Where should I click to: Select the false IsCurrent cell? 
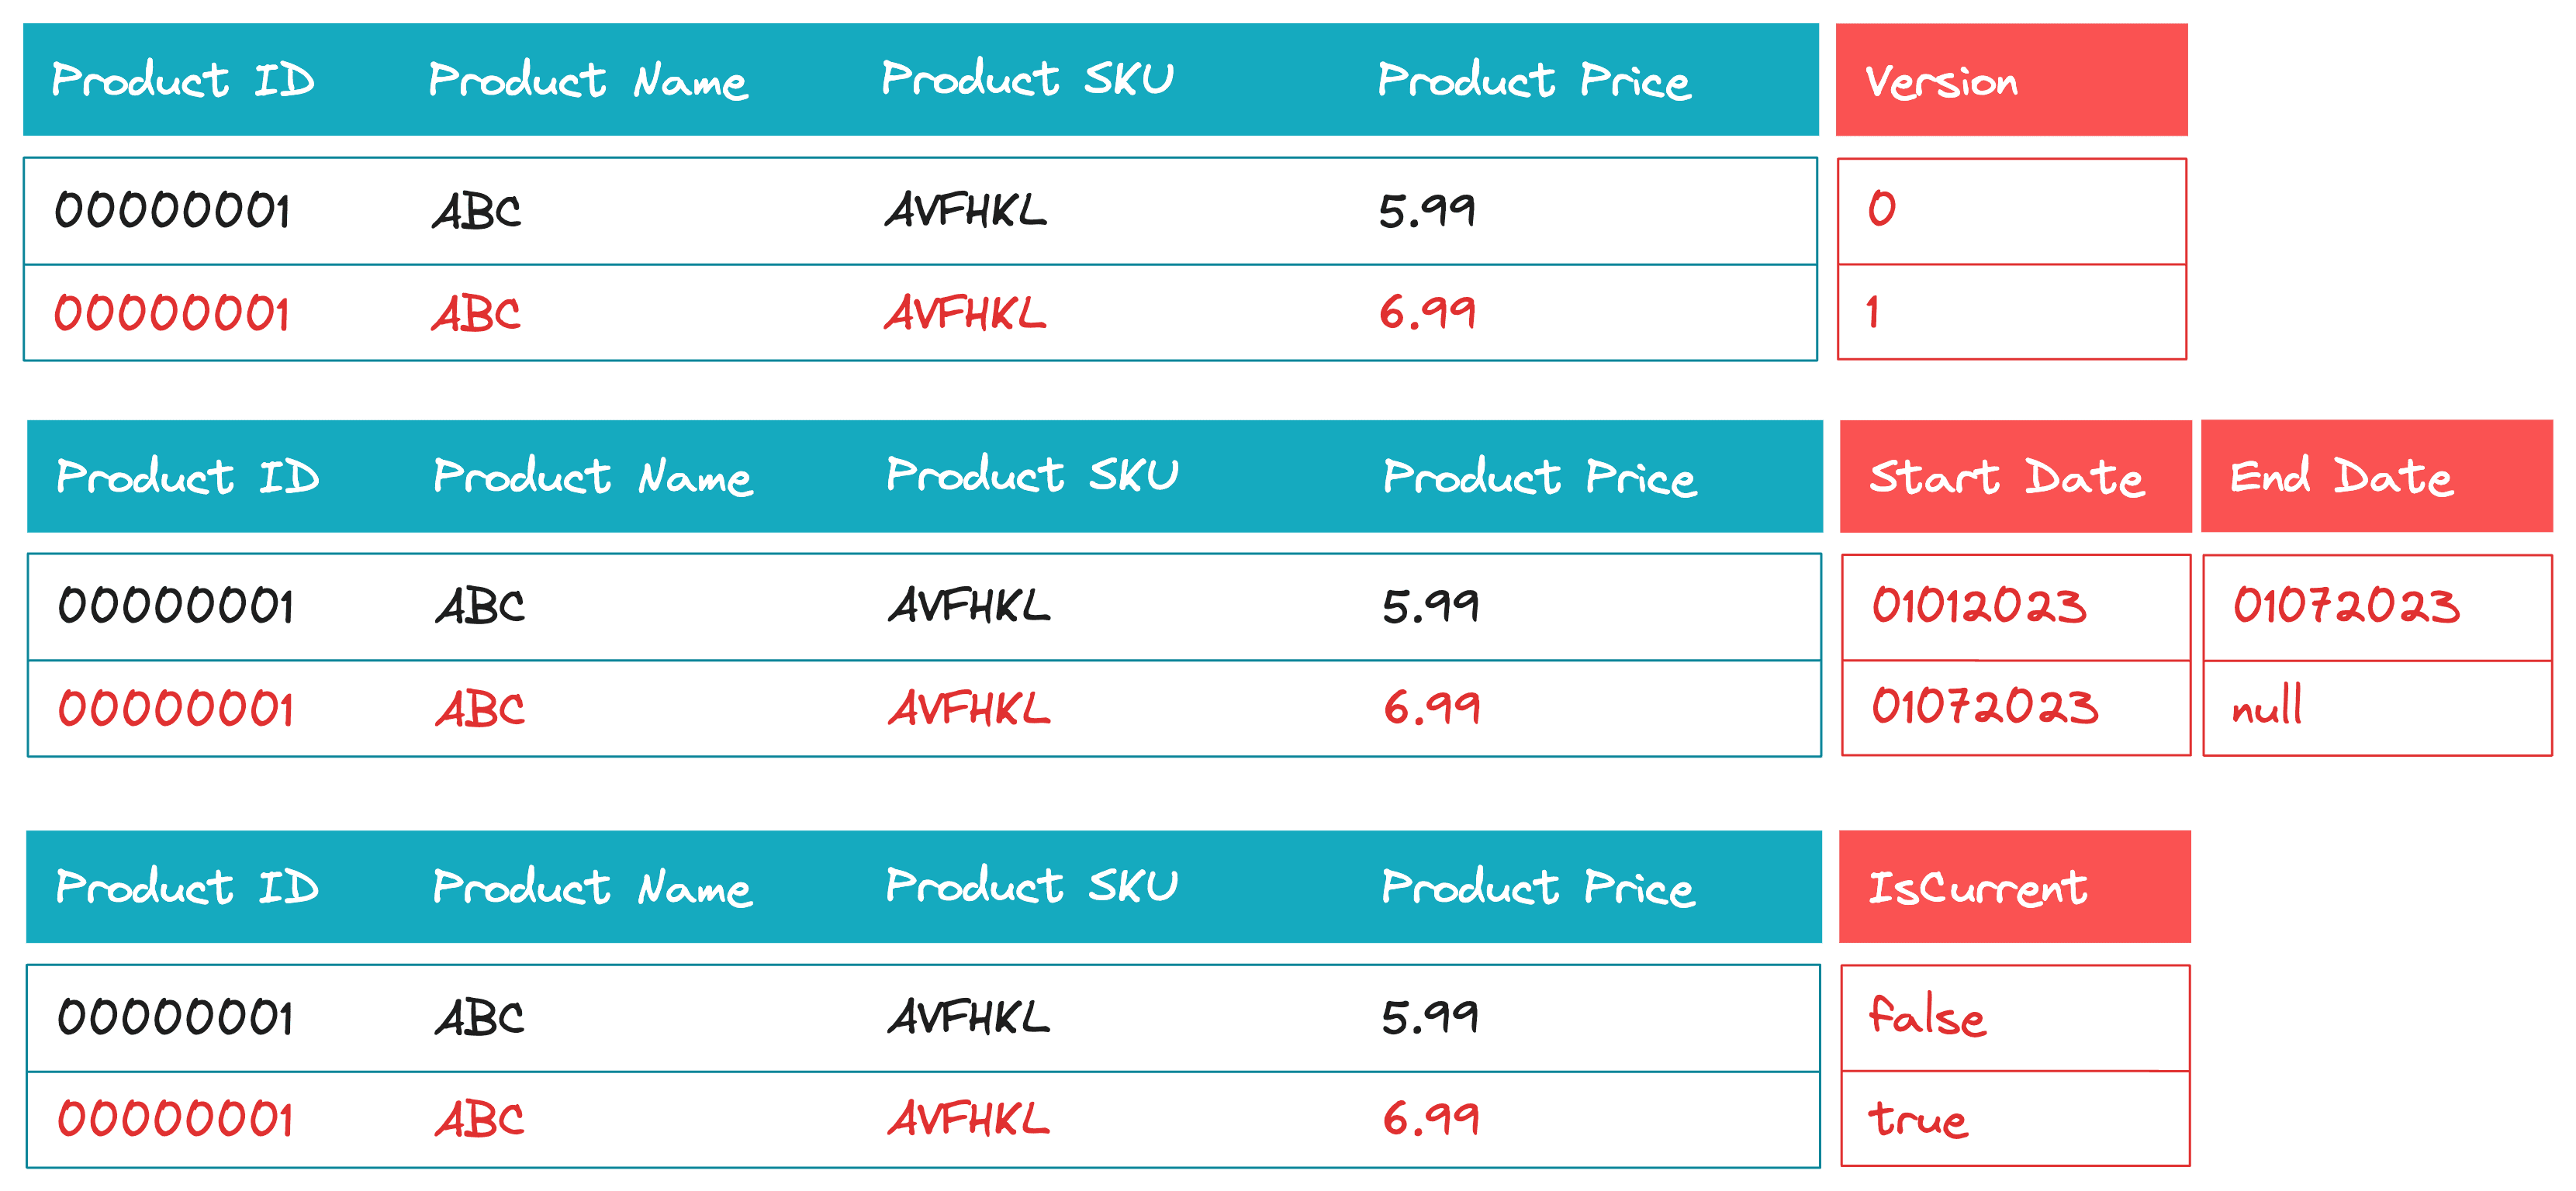click(x=2015, y=1018)
